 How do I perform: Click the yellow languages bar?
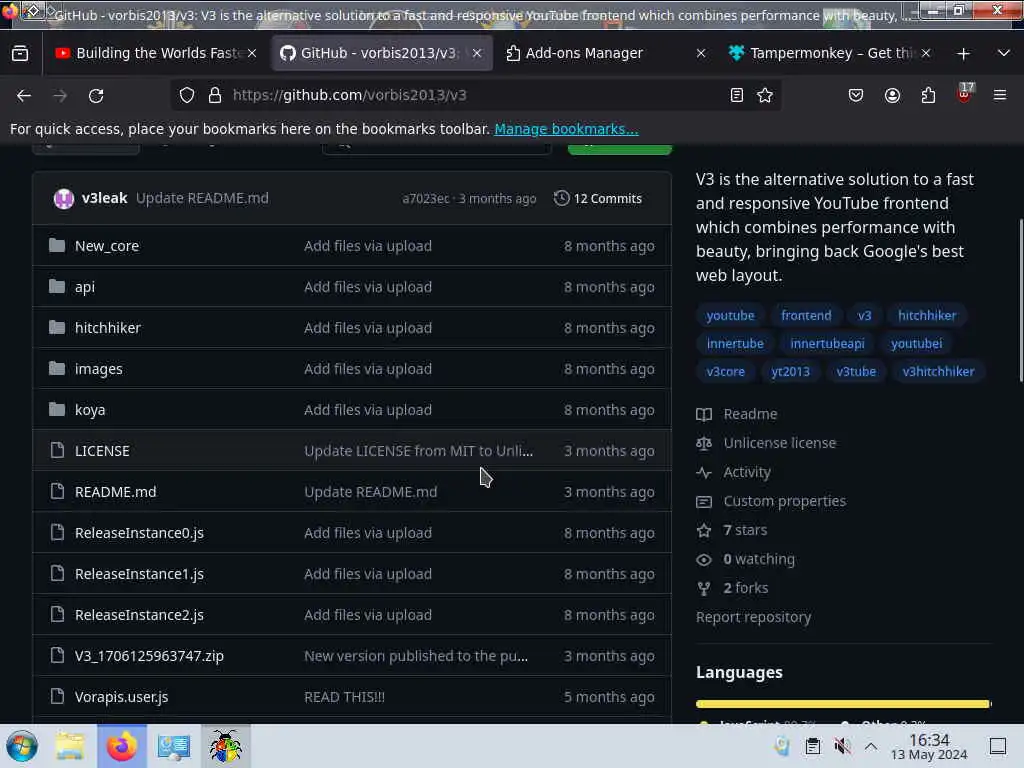(x=844, y=703)
